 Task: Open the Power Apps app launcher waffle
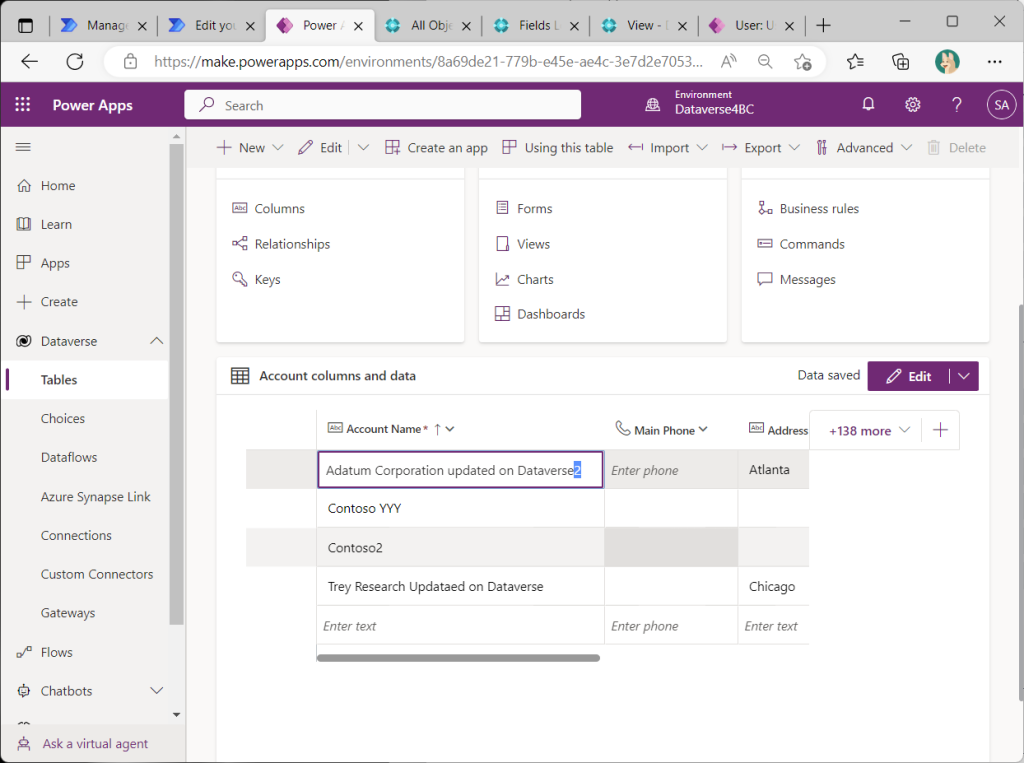(23, 105)
